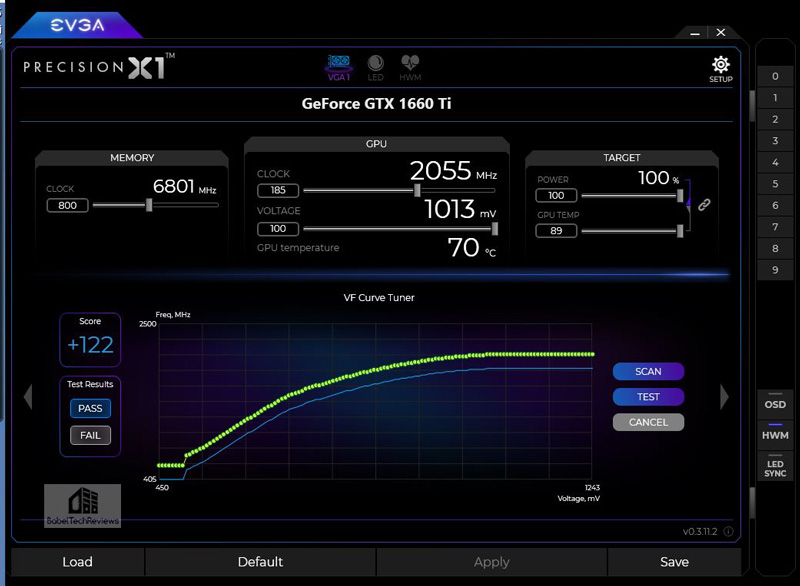This screenshot has height=586, width=800.
Task: Click the 1013 mV voltage readout
Action: pos(460,209)
